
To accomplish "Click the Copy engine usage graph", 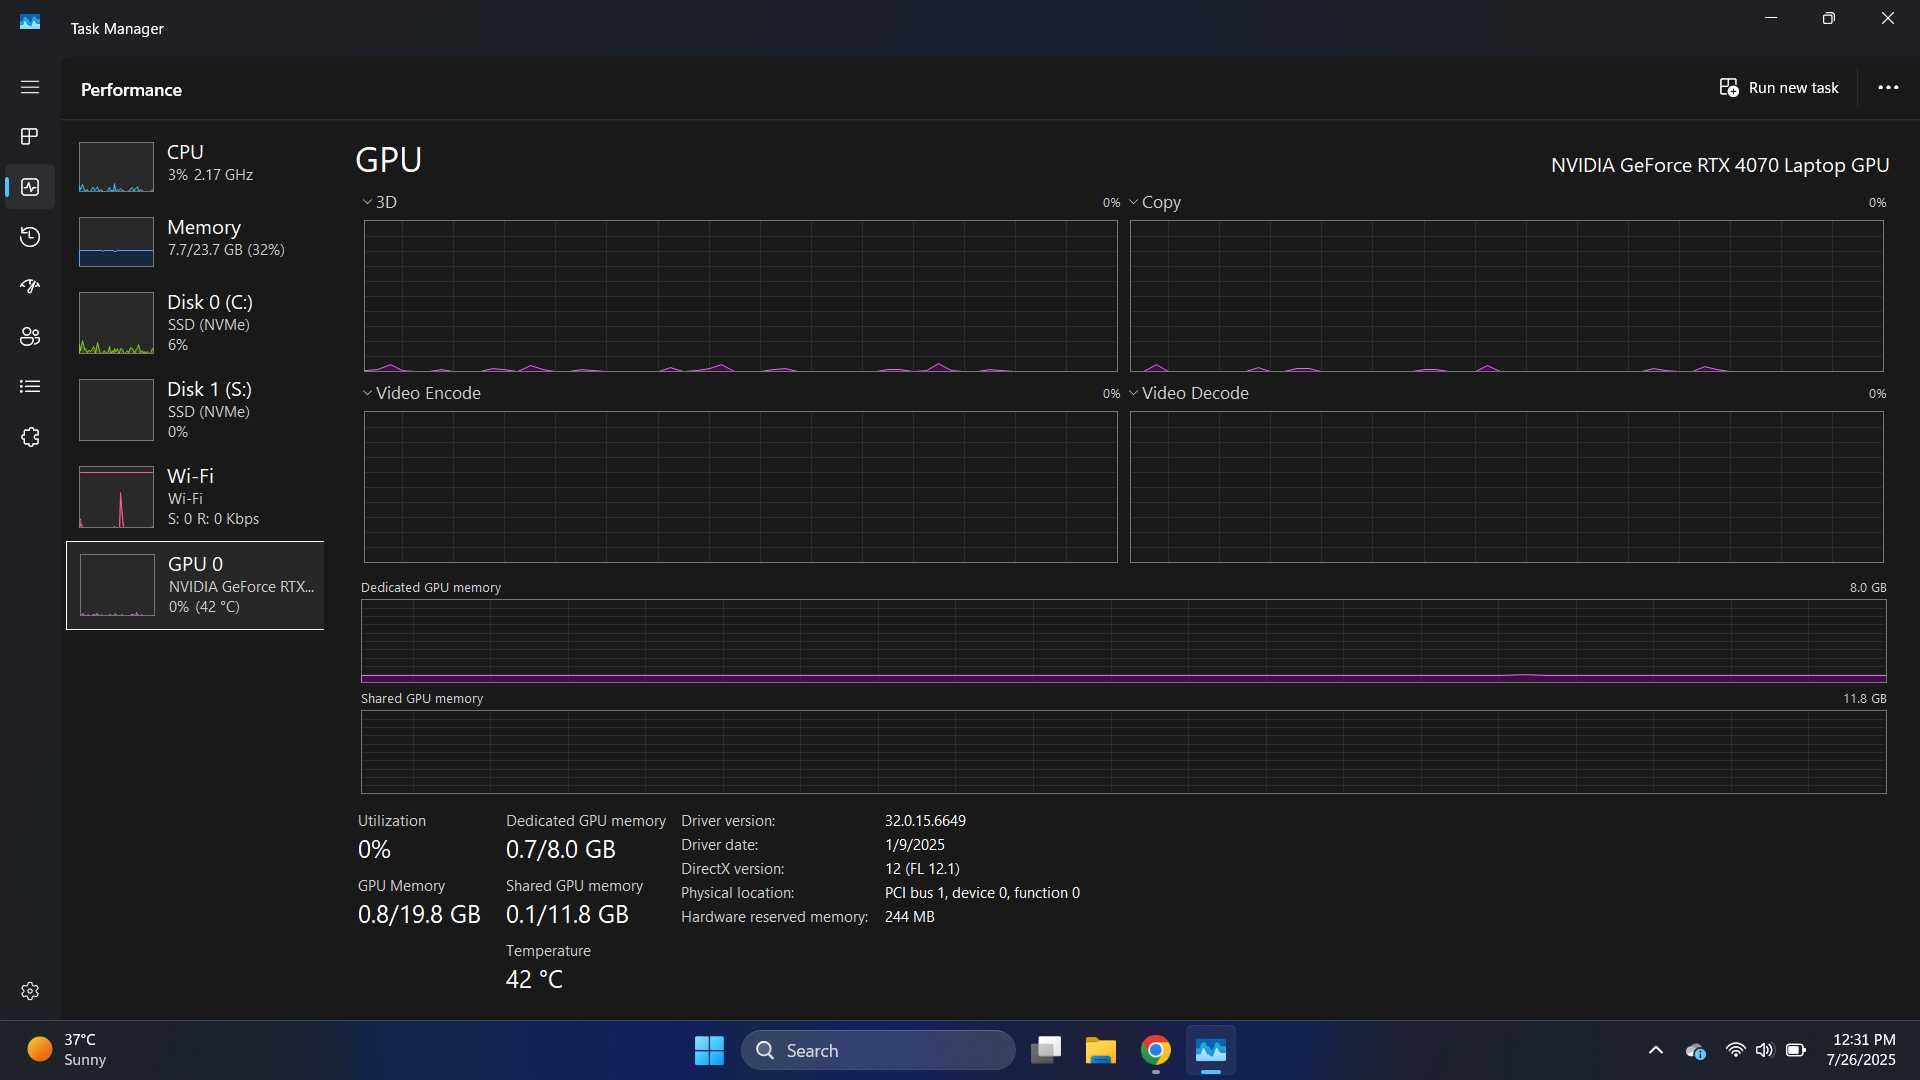I will tap(1506, 296).
